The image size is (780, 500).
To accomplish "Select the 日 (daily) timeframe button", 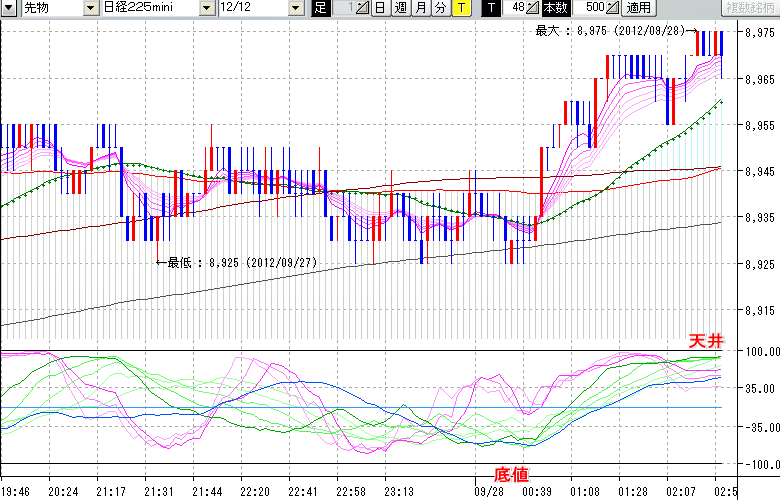I will pos(382,8).
